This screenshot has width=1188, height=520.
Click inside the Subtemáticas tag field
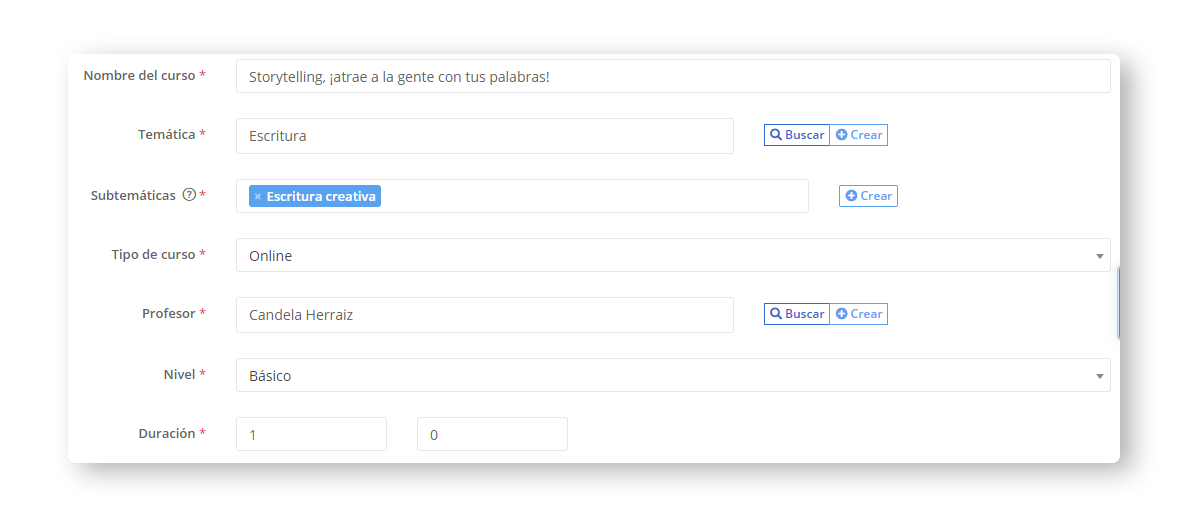pyautogui.click(x=590, y=197)
